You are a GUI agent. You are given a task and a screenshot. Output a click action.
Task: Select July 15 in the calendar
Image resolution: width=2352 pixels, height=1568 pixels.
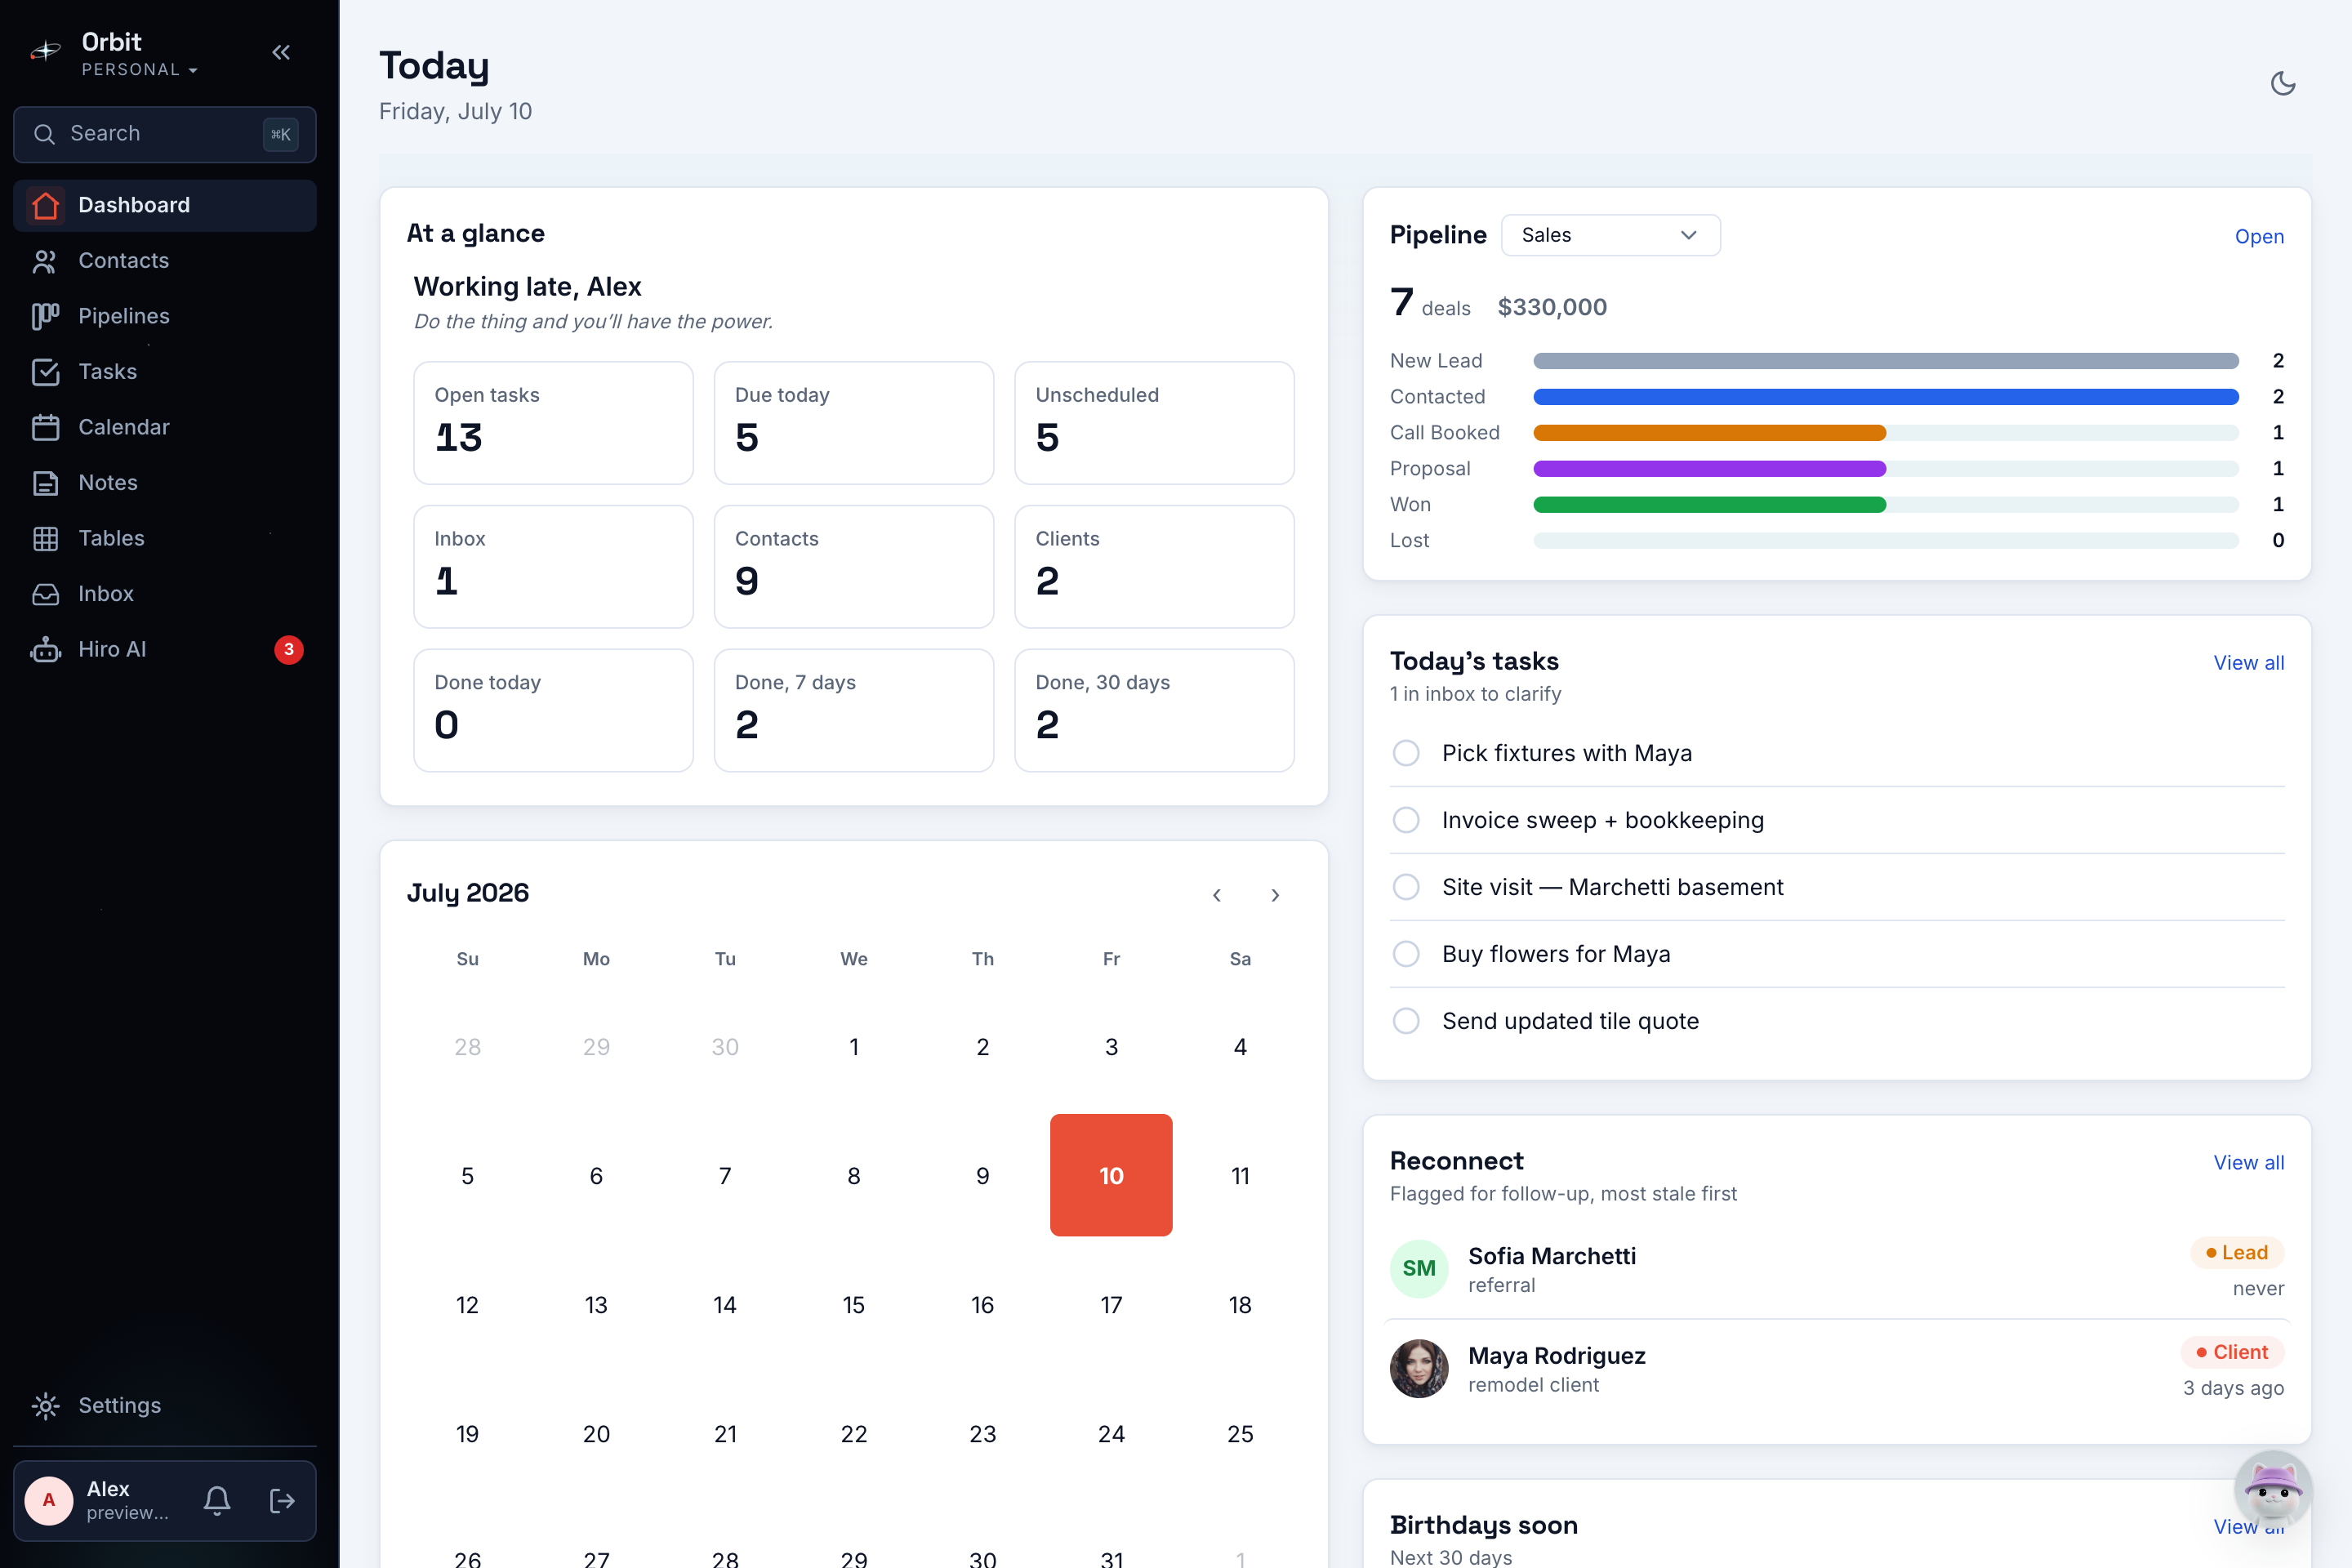tap(853, 1305)
